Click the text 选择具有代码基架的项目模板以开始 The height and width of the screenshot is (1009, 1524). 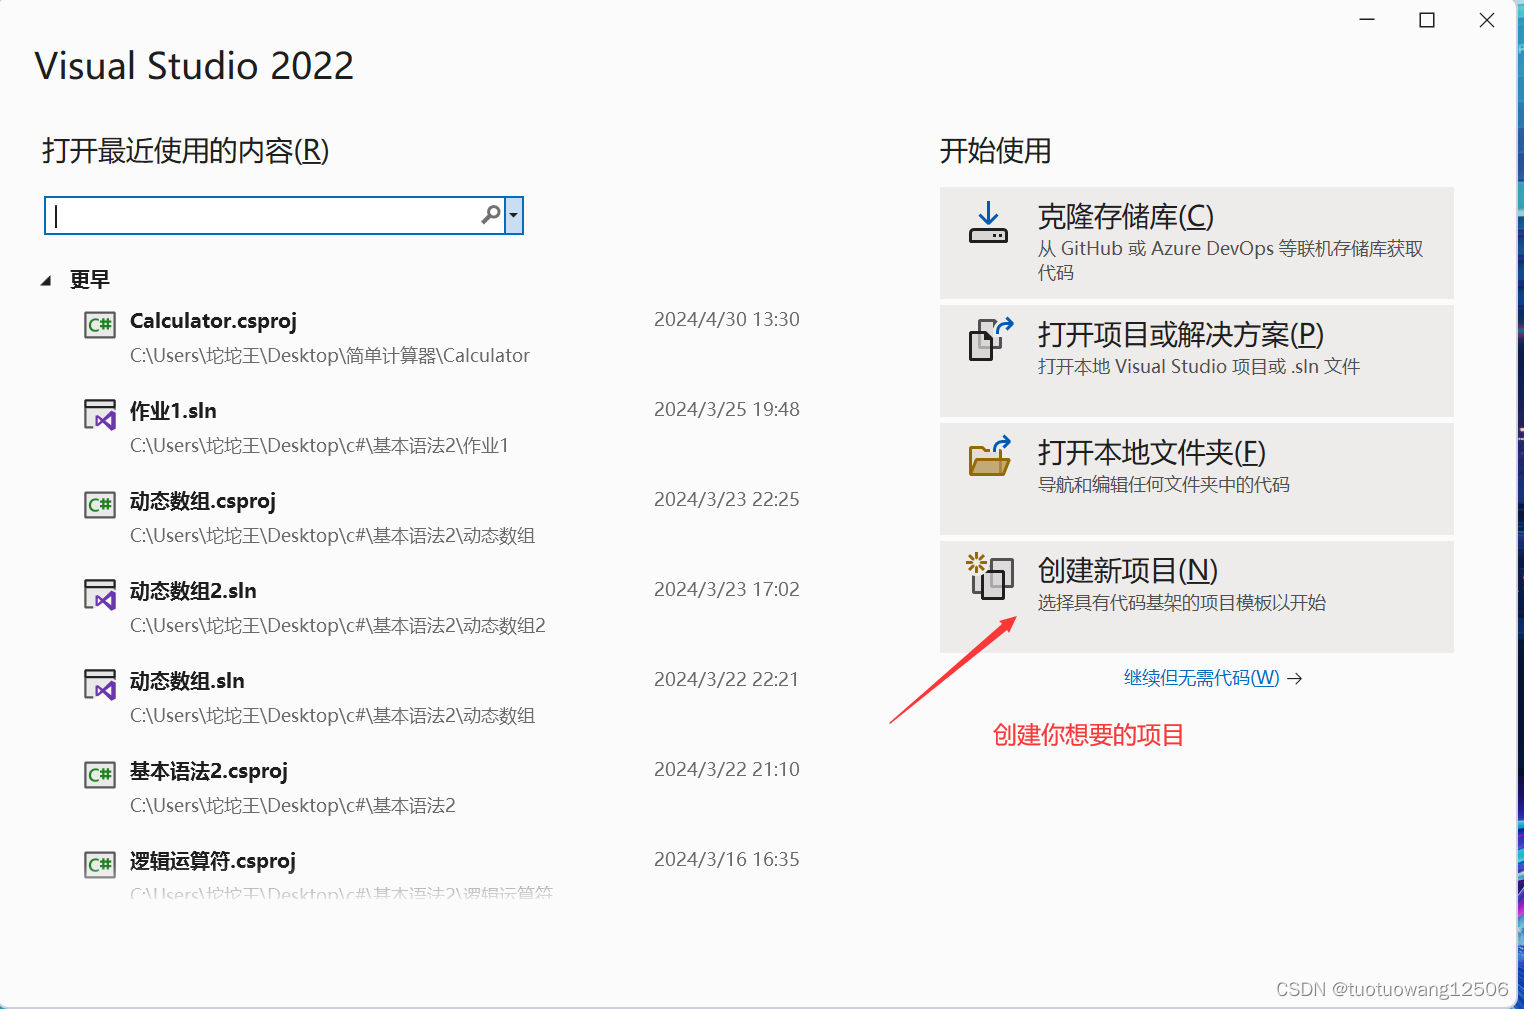point(1182,603)
